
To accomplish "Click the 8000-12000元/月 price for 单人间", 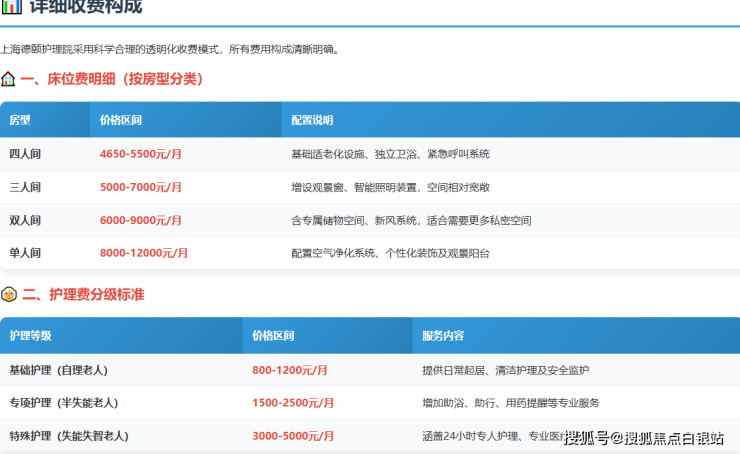I will tap(144, 253).
